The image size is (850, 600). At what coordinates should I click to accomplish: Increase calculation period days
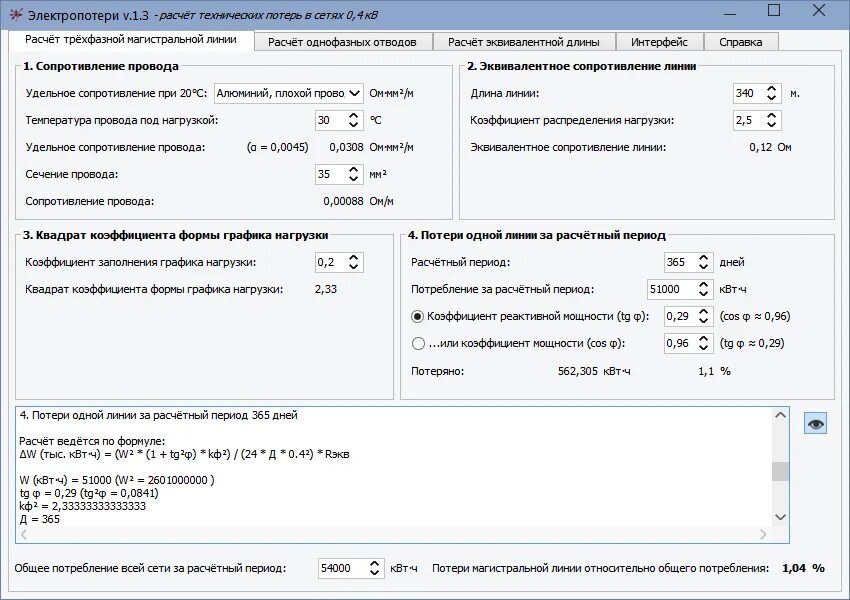tap(703, 257)
